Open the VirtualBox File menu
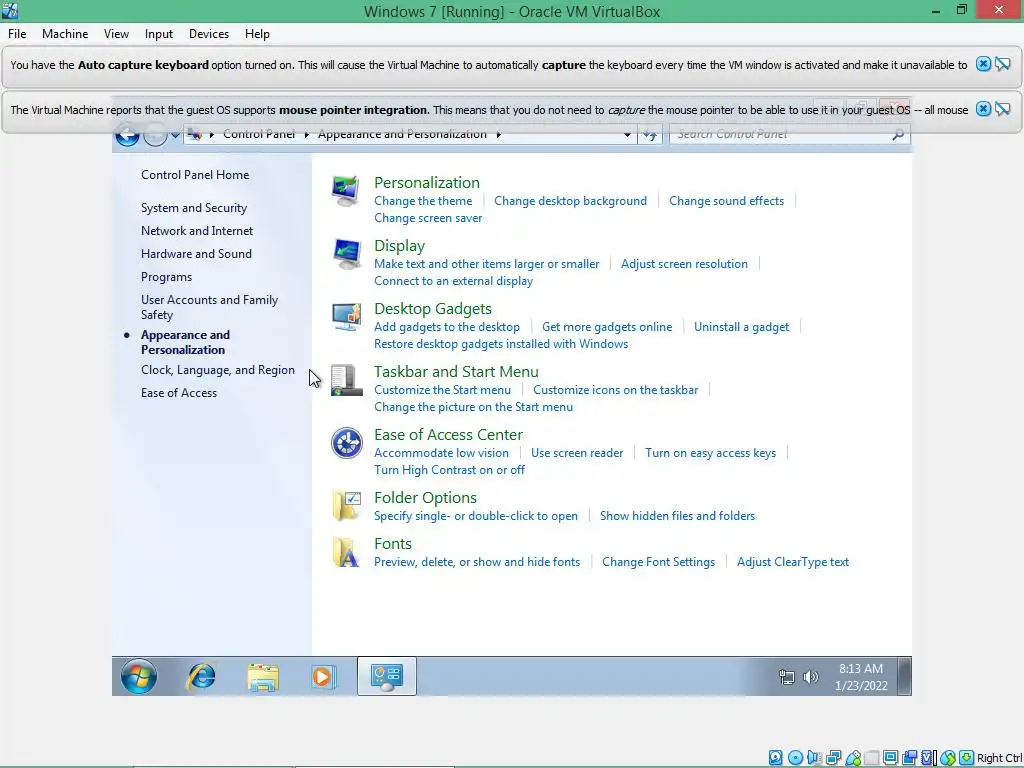 click(17, 34)
